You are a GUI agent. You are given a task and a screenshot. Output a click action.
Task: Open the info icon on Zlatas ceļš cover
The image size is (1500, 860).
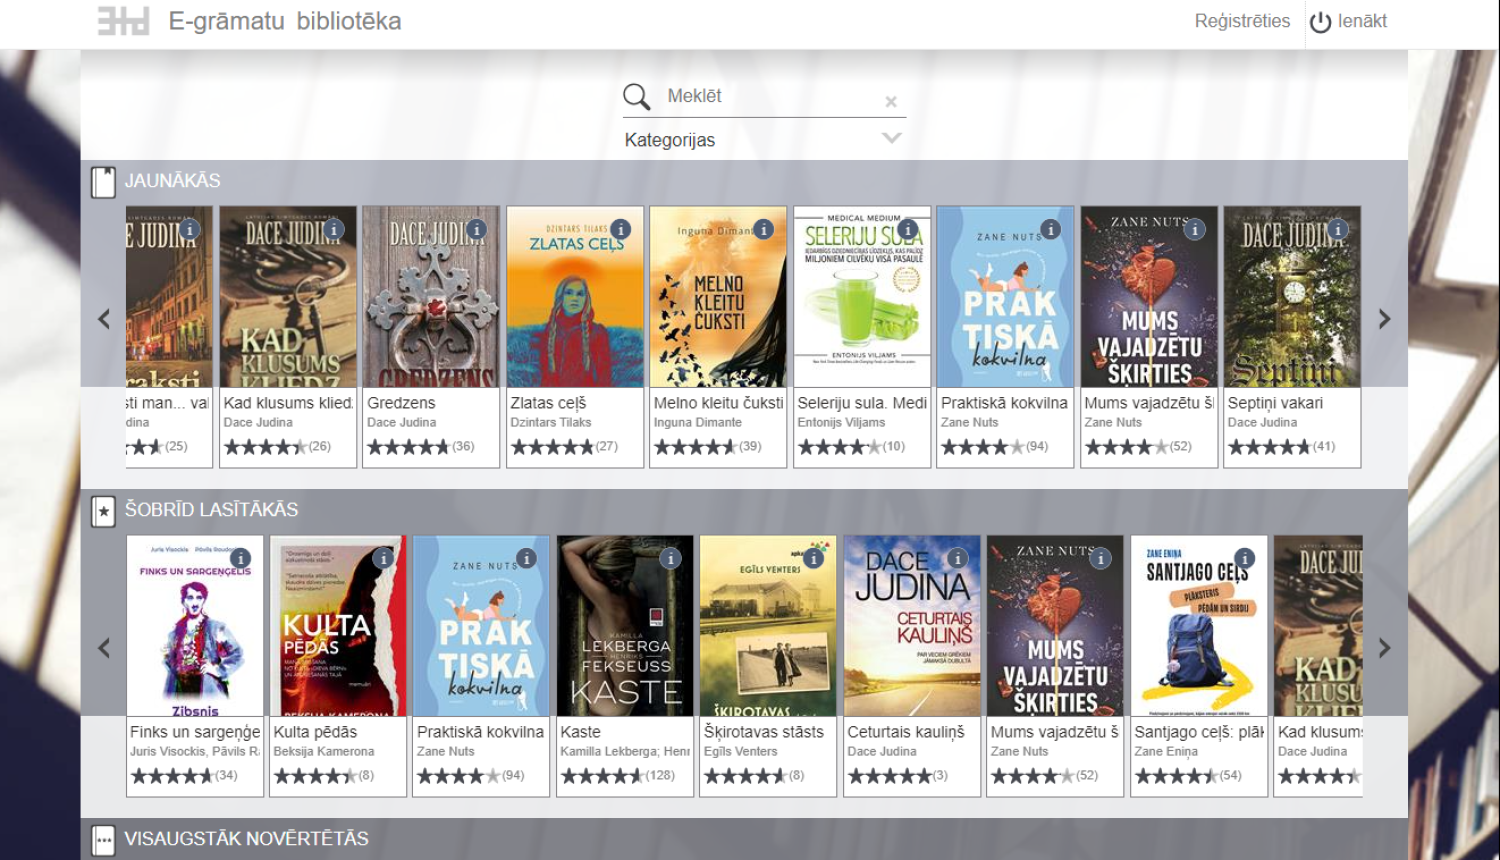click(622, 229)
